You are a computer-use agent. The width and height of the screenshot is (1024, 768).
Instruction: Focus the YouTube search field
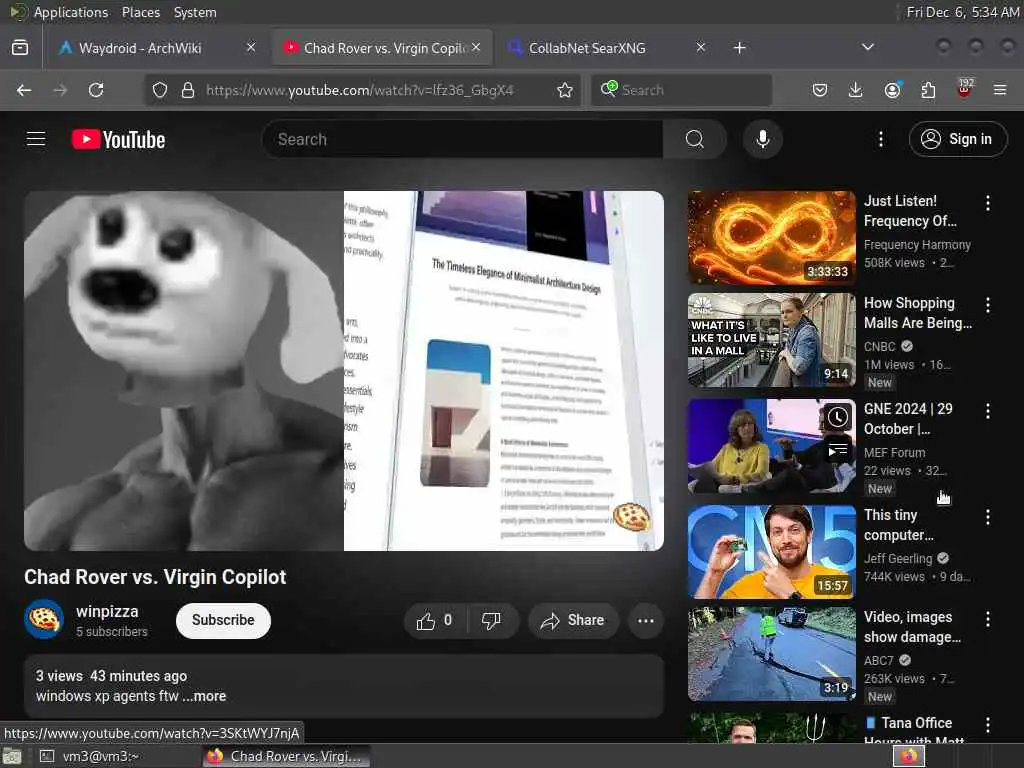[462, 139]
